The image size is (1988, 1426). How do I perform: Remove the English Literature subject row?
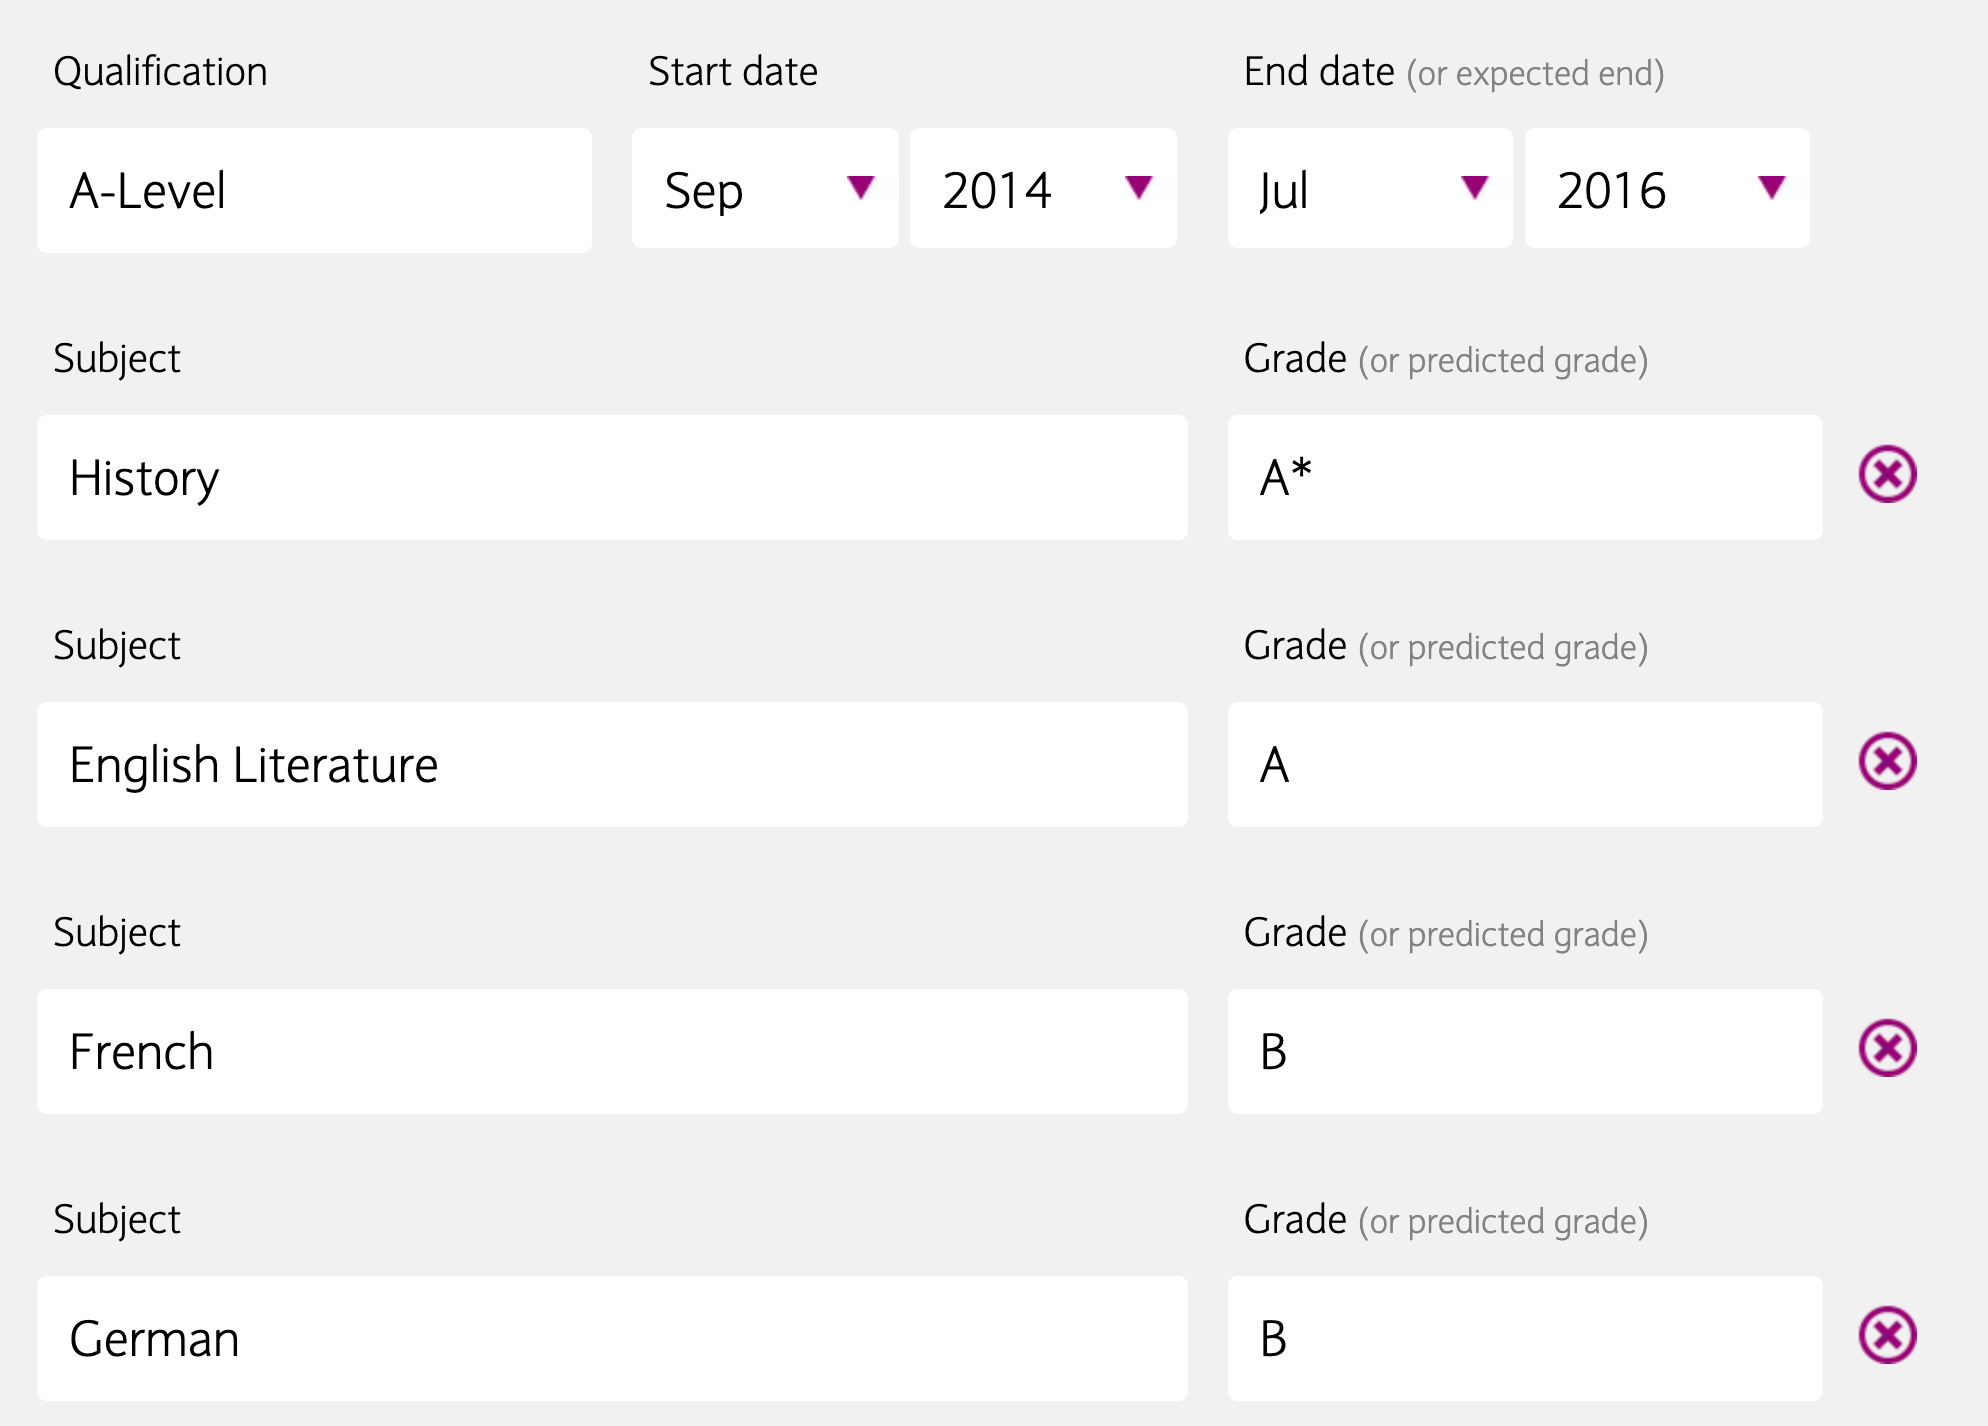(x=1887, y=762)
